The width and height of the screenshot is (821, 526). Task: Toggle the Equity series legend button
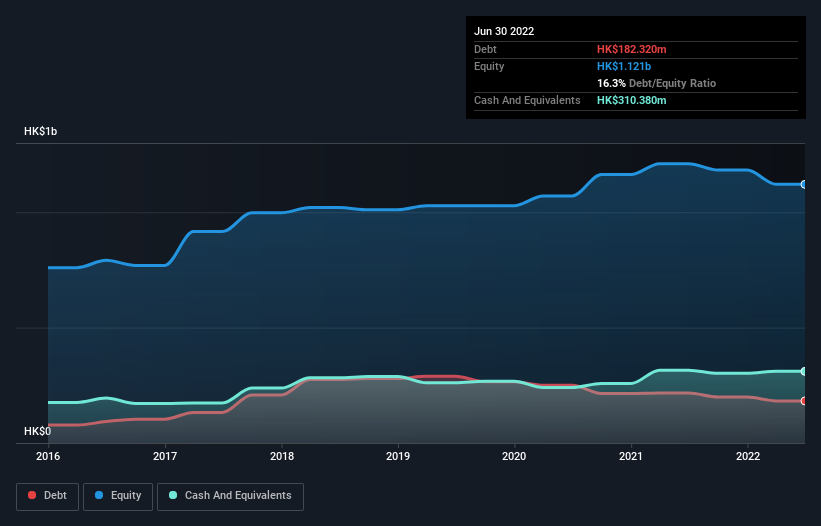118,496
